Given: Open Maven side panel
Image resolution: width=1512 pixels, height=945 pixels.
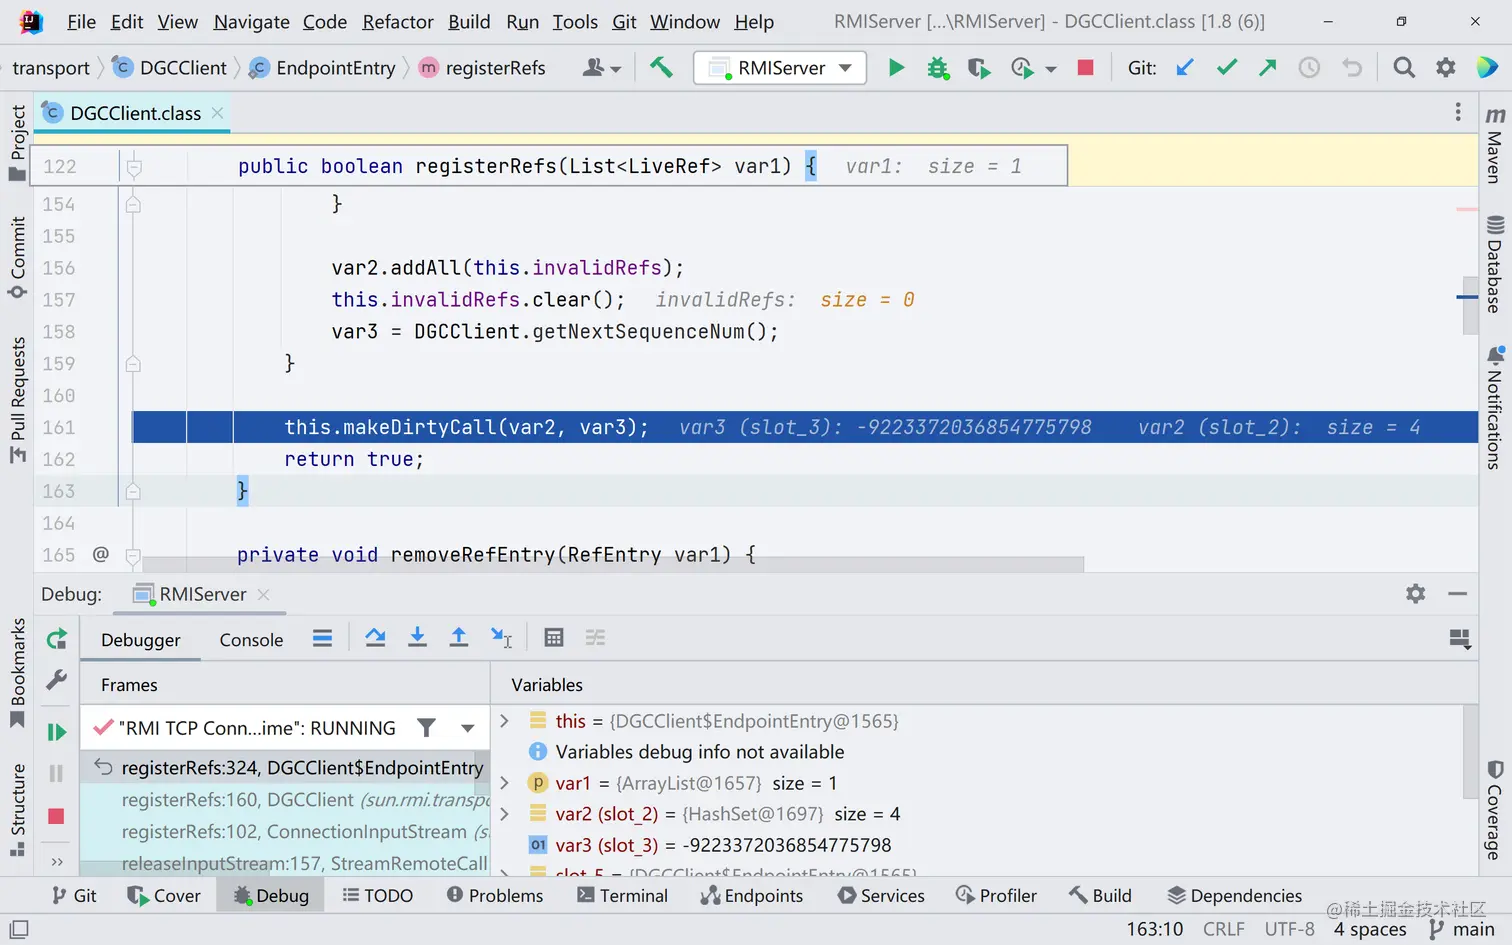Looking at the screenshot, I should click(x=1495, y=145).
